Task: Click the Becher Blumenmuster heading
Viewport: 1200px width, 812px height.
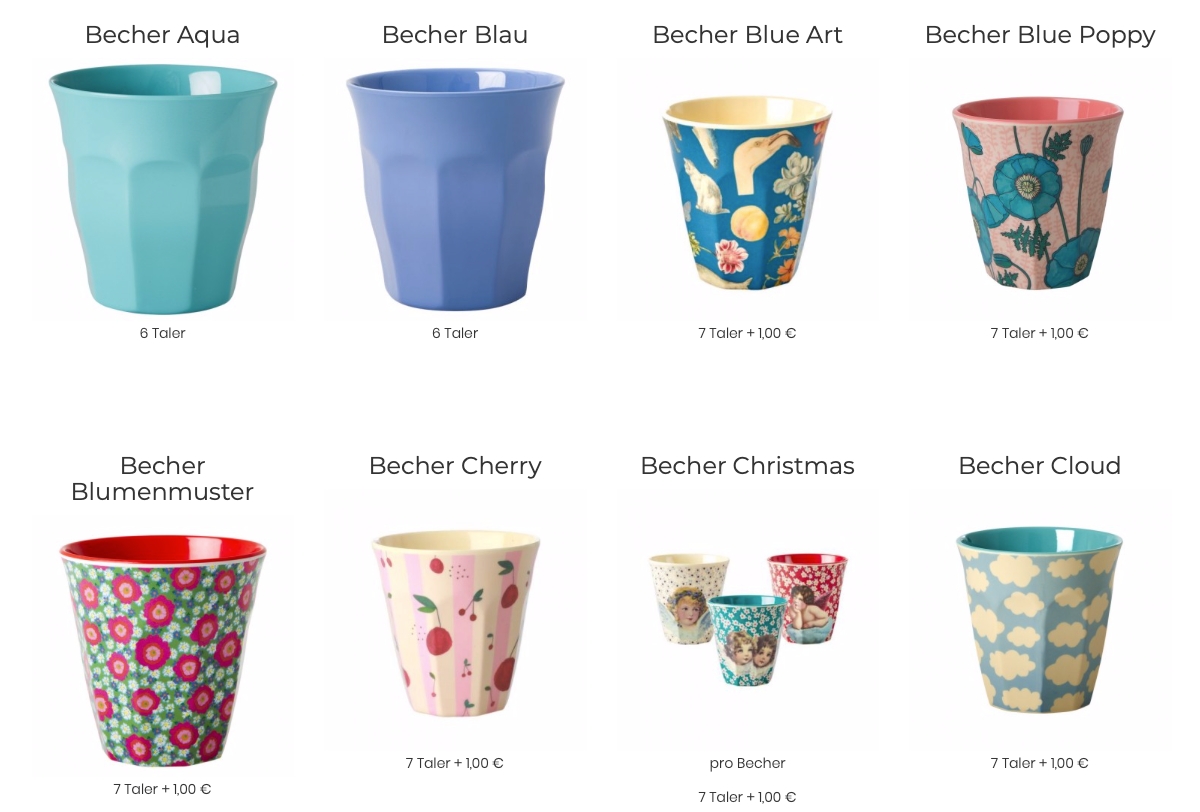Action: click(162, 479)
